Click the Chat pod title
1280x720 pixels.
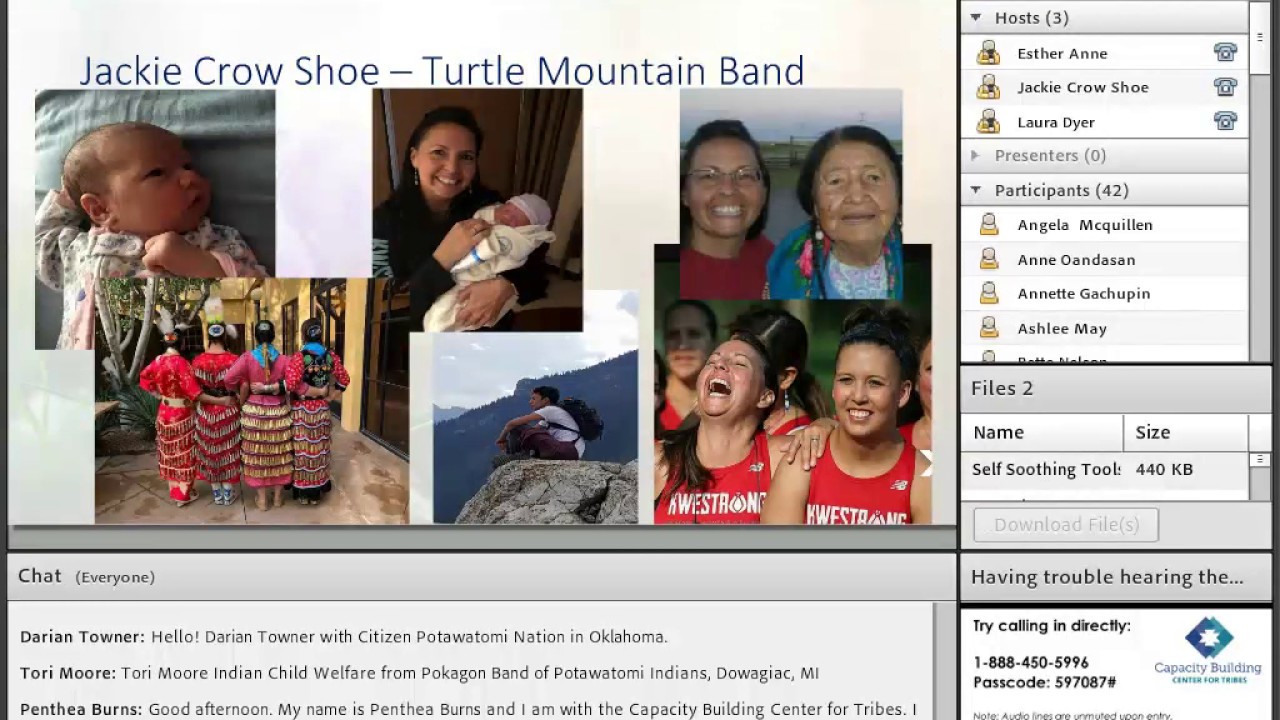coord(40,576)
